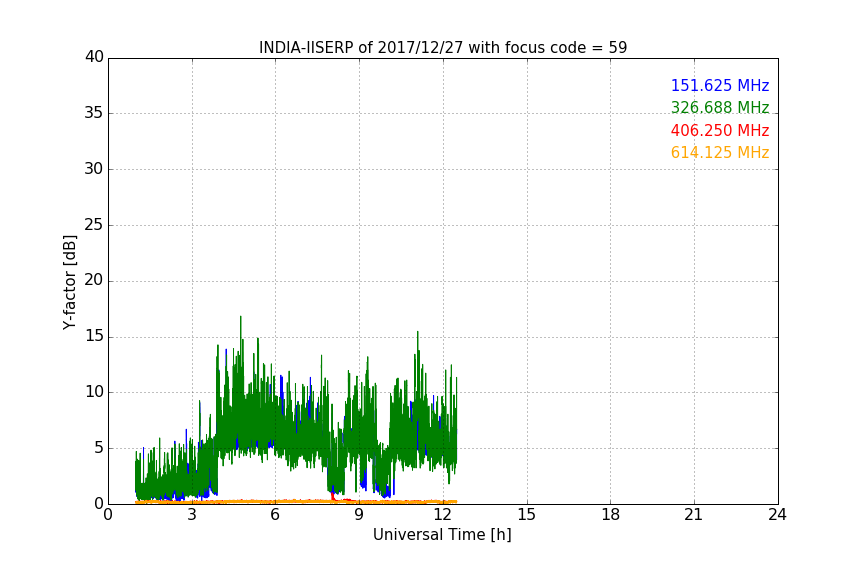The height and width of the screenshot is (576, 864).
Task: Select the 614.125 MHz legend label
Action: pyautogui.click(x=720, y=153)
